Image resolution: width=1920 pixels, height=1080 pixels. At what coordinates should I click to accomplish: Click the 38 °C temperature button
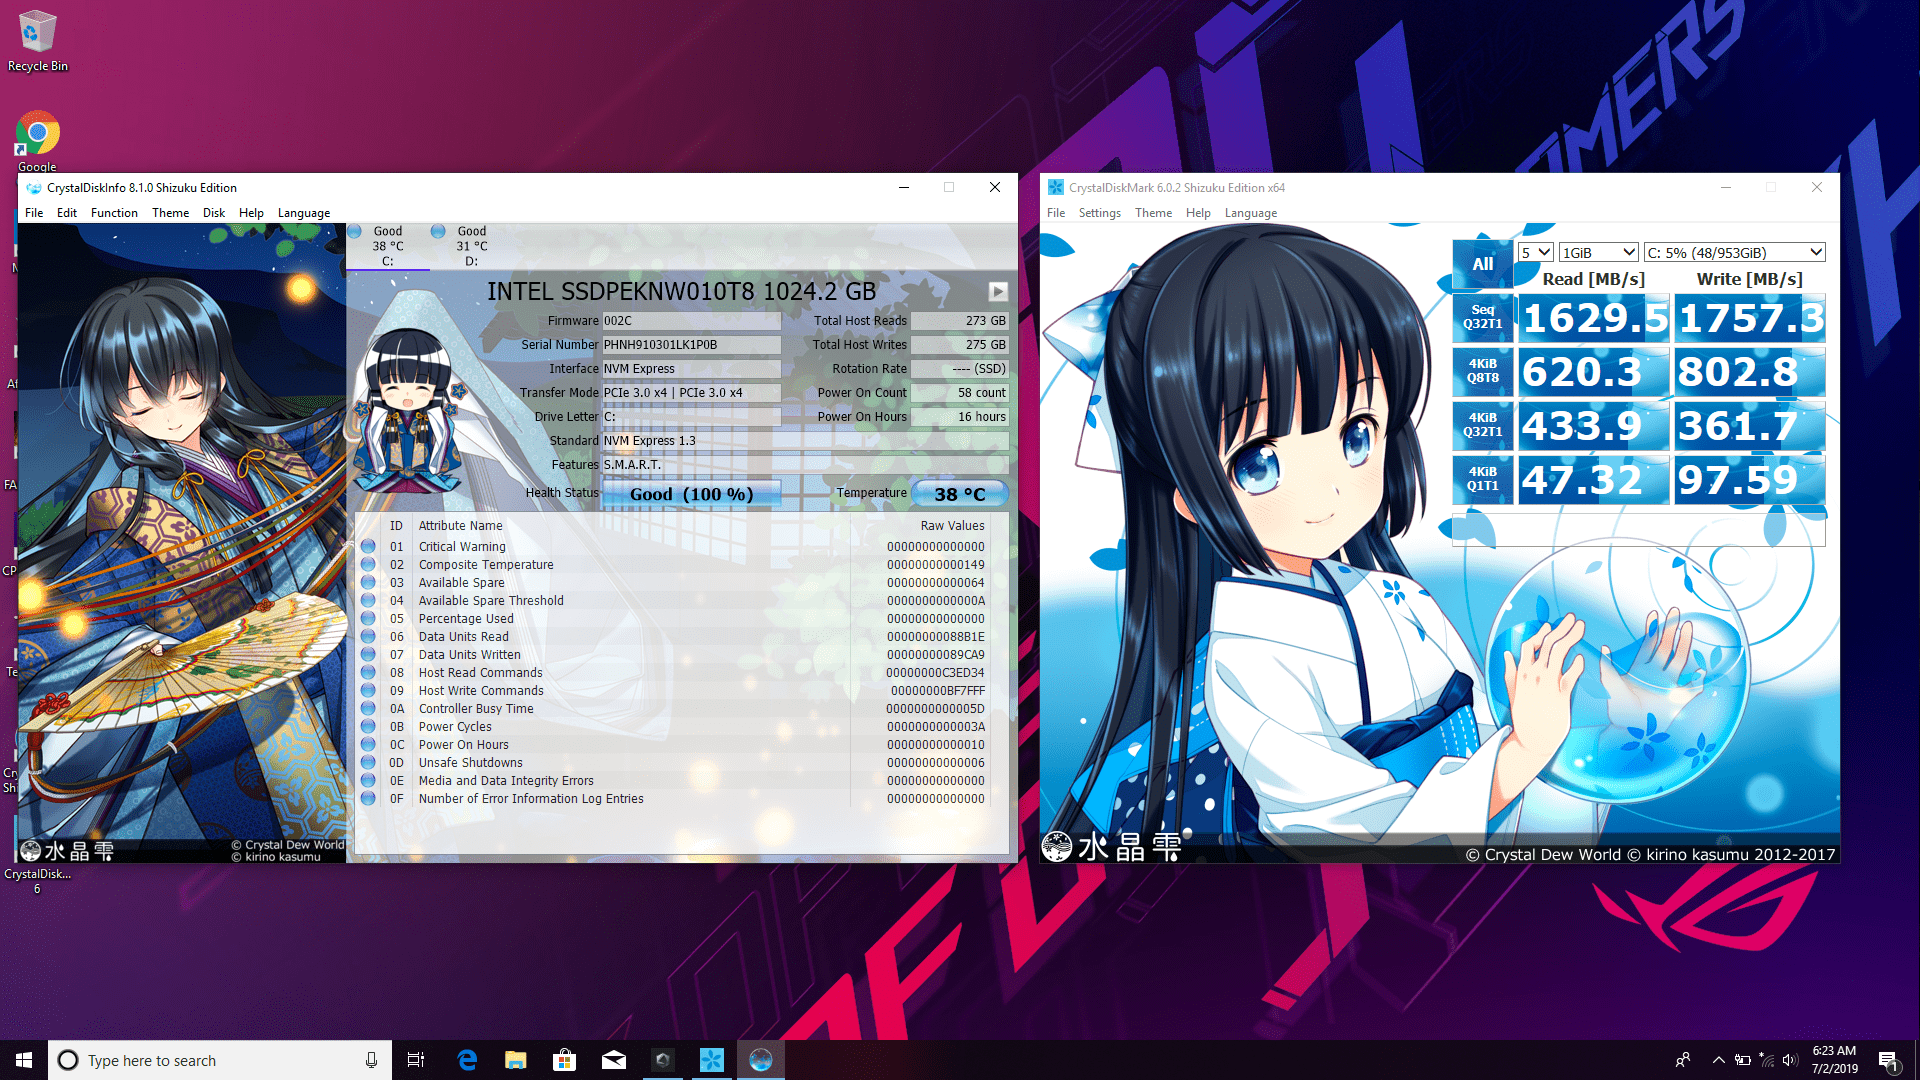959,494
